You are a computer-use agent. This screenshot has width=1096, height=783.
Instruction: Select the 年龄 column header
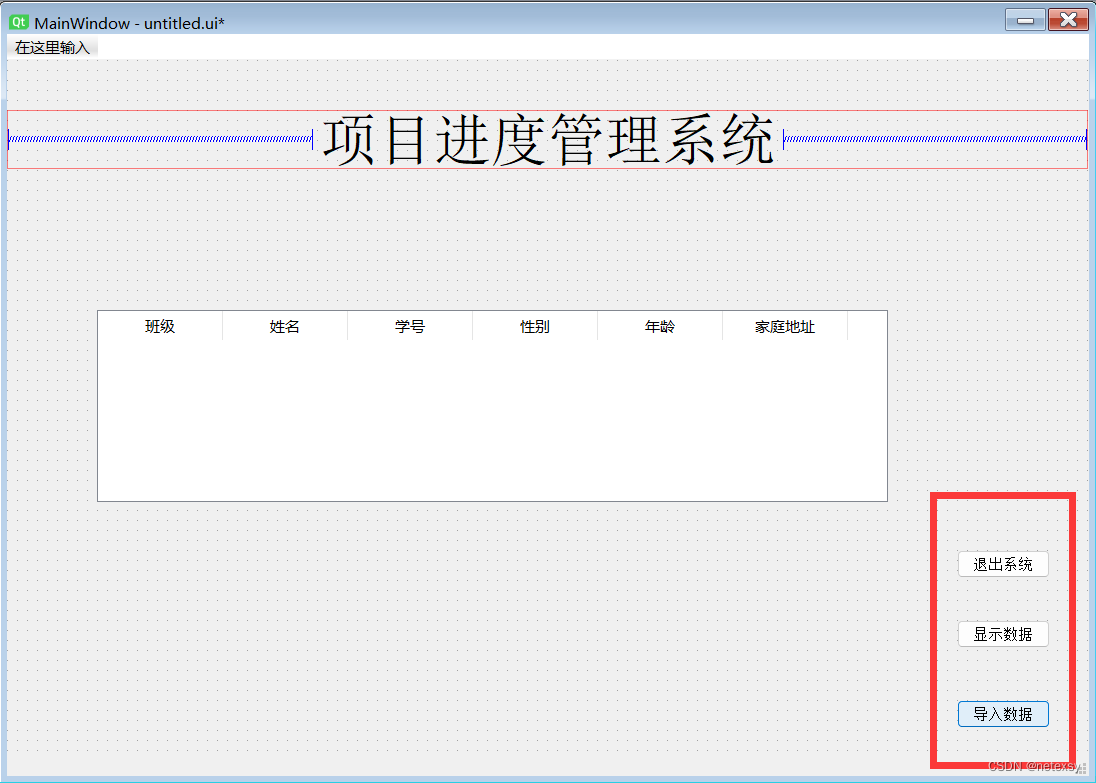pos(660,325)
